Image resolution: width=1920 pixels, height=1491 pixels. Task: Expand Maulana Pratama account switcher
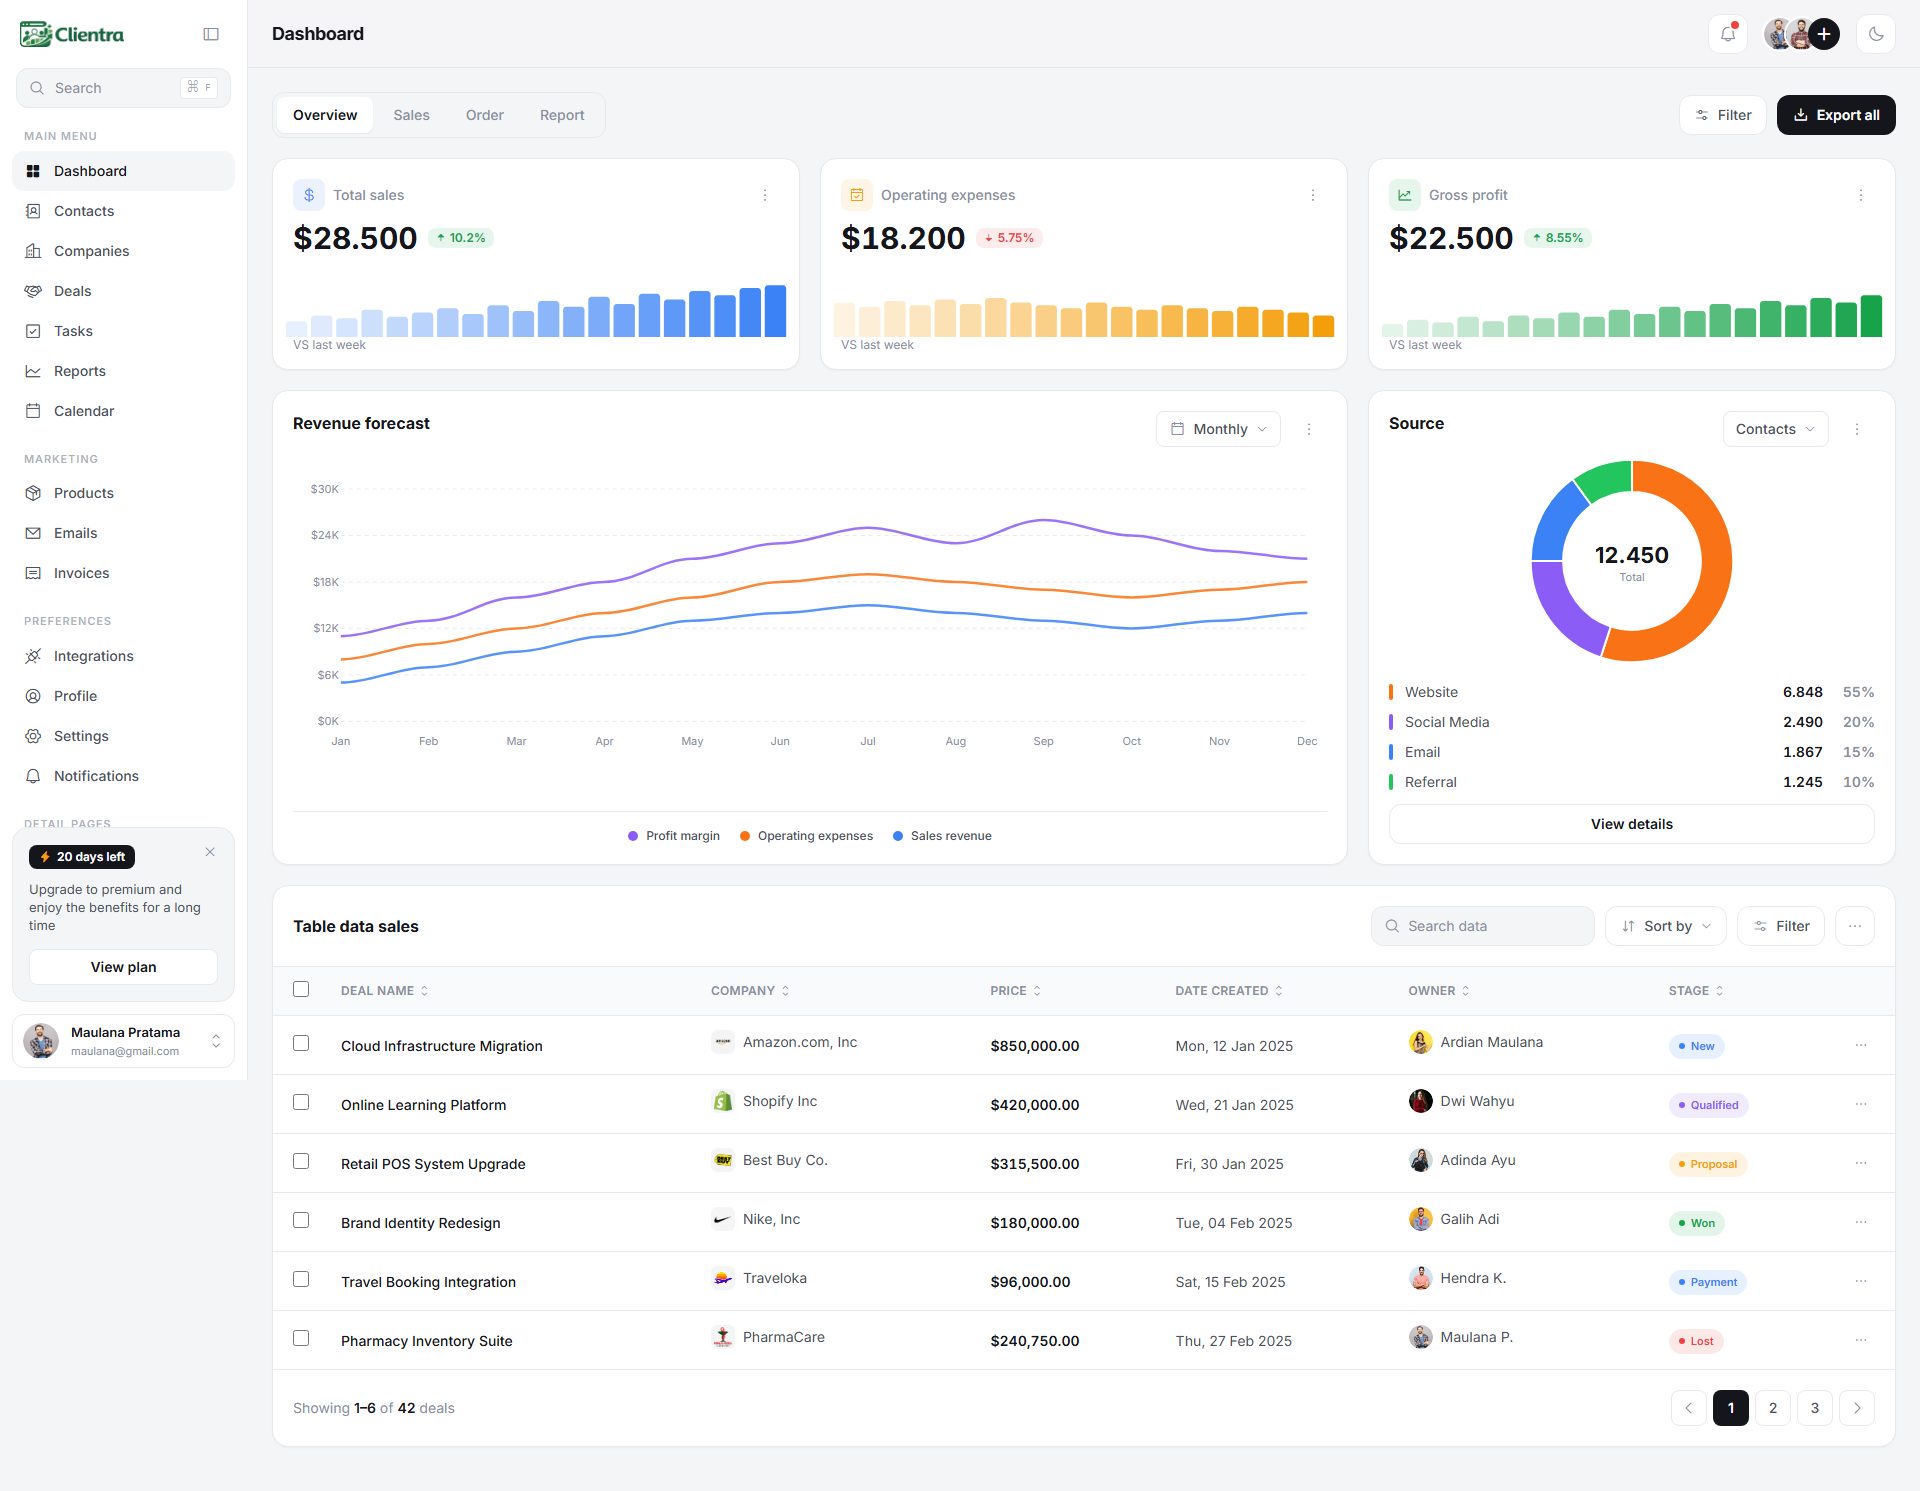123,1041
